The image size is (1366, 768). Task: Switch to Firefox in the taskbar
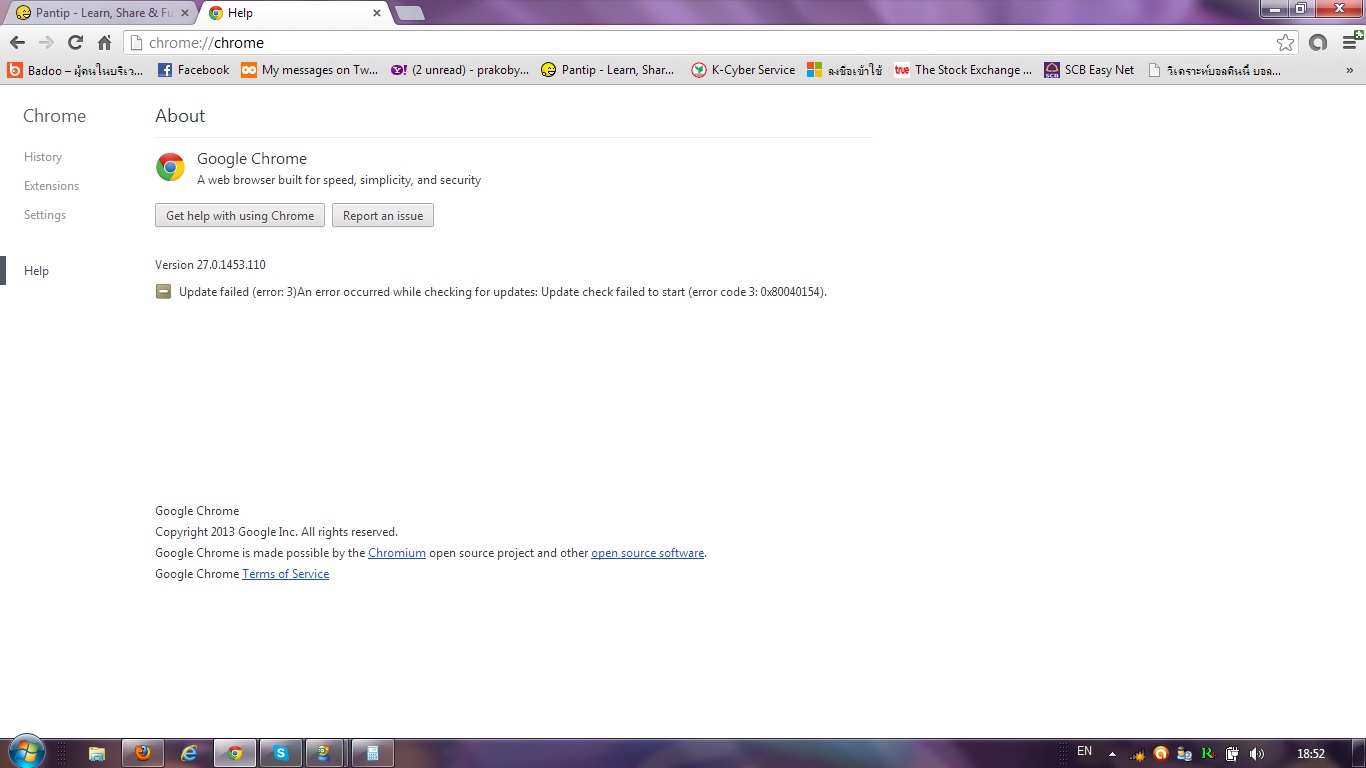pos(142,753)
